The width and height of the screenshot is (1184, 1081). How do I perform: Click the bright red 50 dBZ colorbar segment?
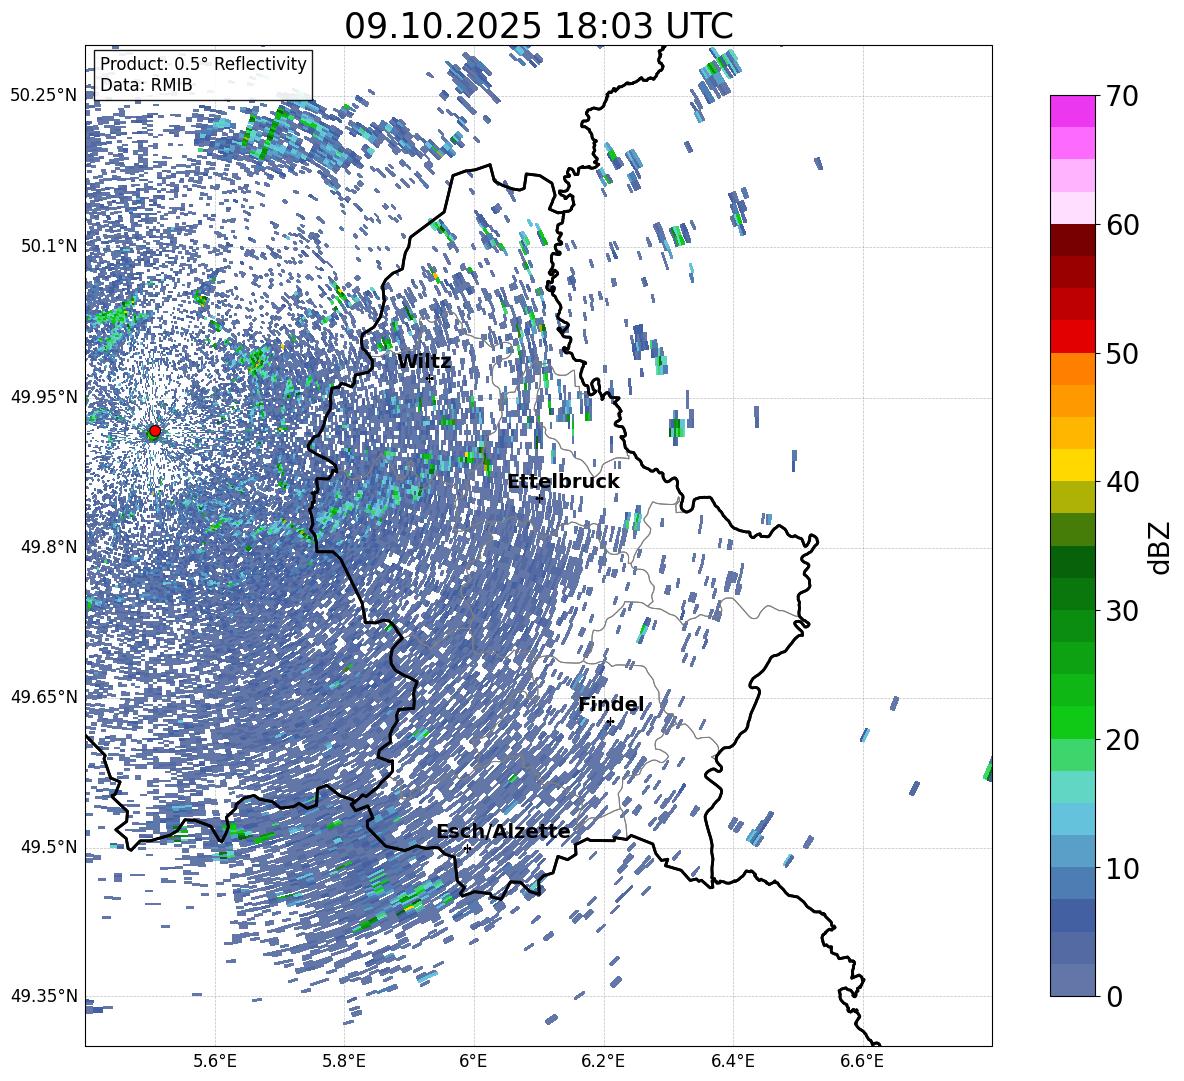click(1072, 337)
